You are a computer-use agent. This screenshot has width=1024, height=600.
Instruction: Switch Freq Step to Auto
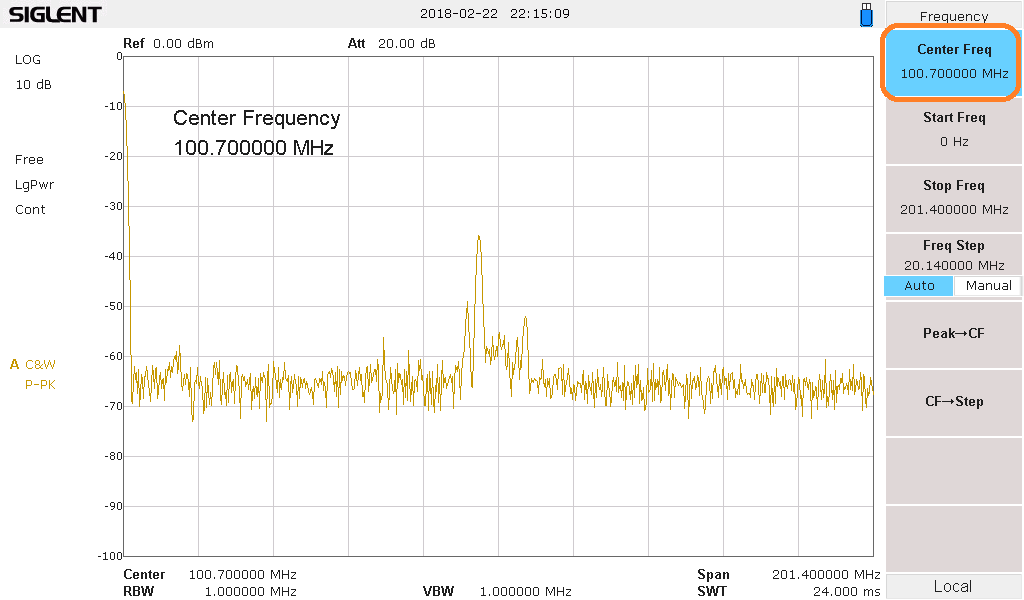[x=919, y=286]
